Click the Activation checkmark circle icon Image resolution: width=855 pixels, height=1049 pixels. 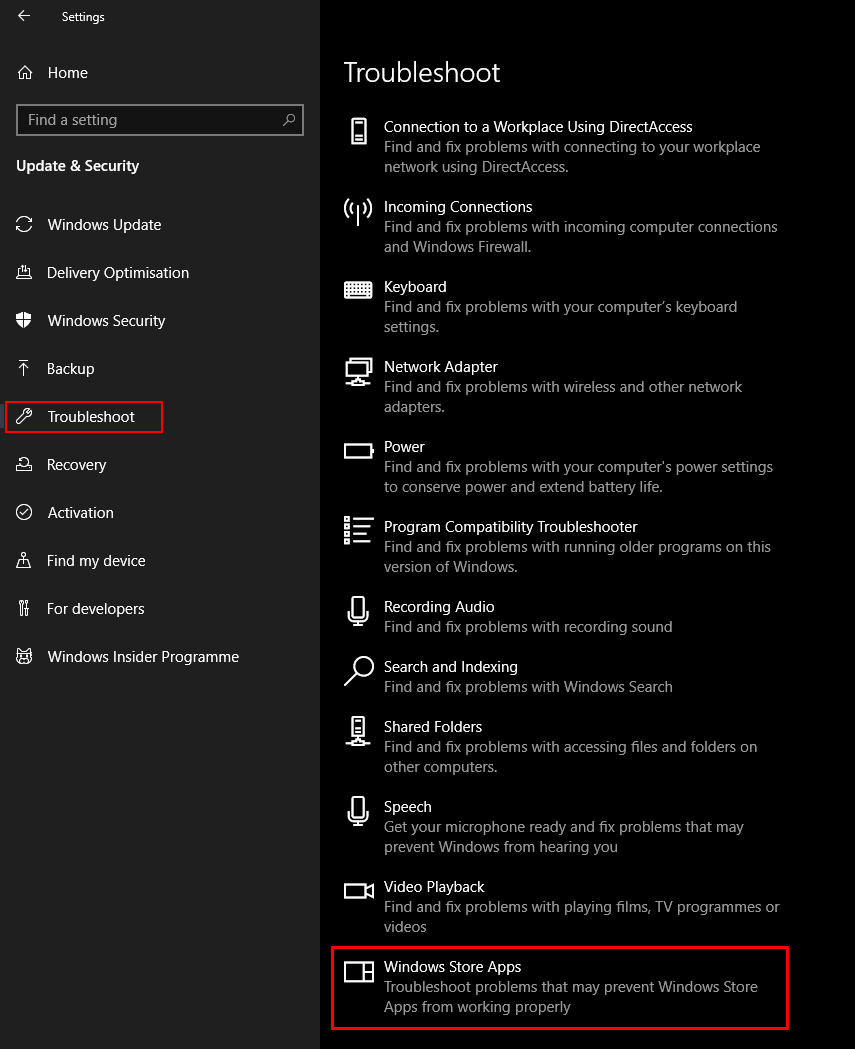[x=24, y=512]
